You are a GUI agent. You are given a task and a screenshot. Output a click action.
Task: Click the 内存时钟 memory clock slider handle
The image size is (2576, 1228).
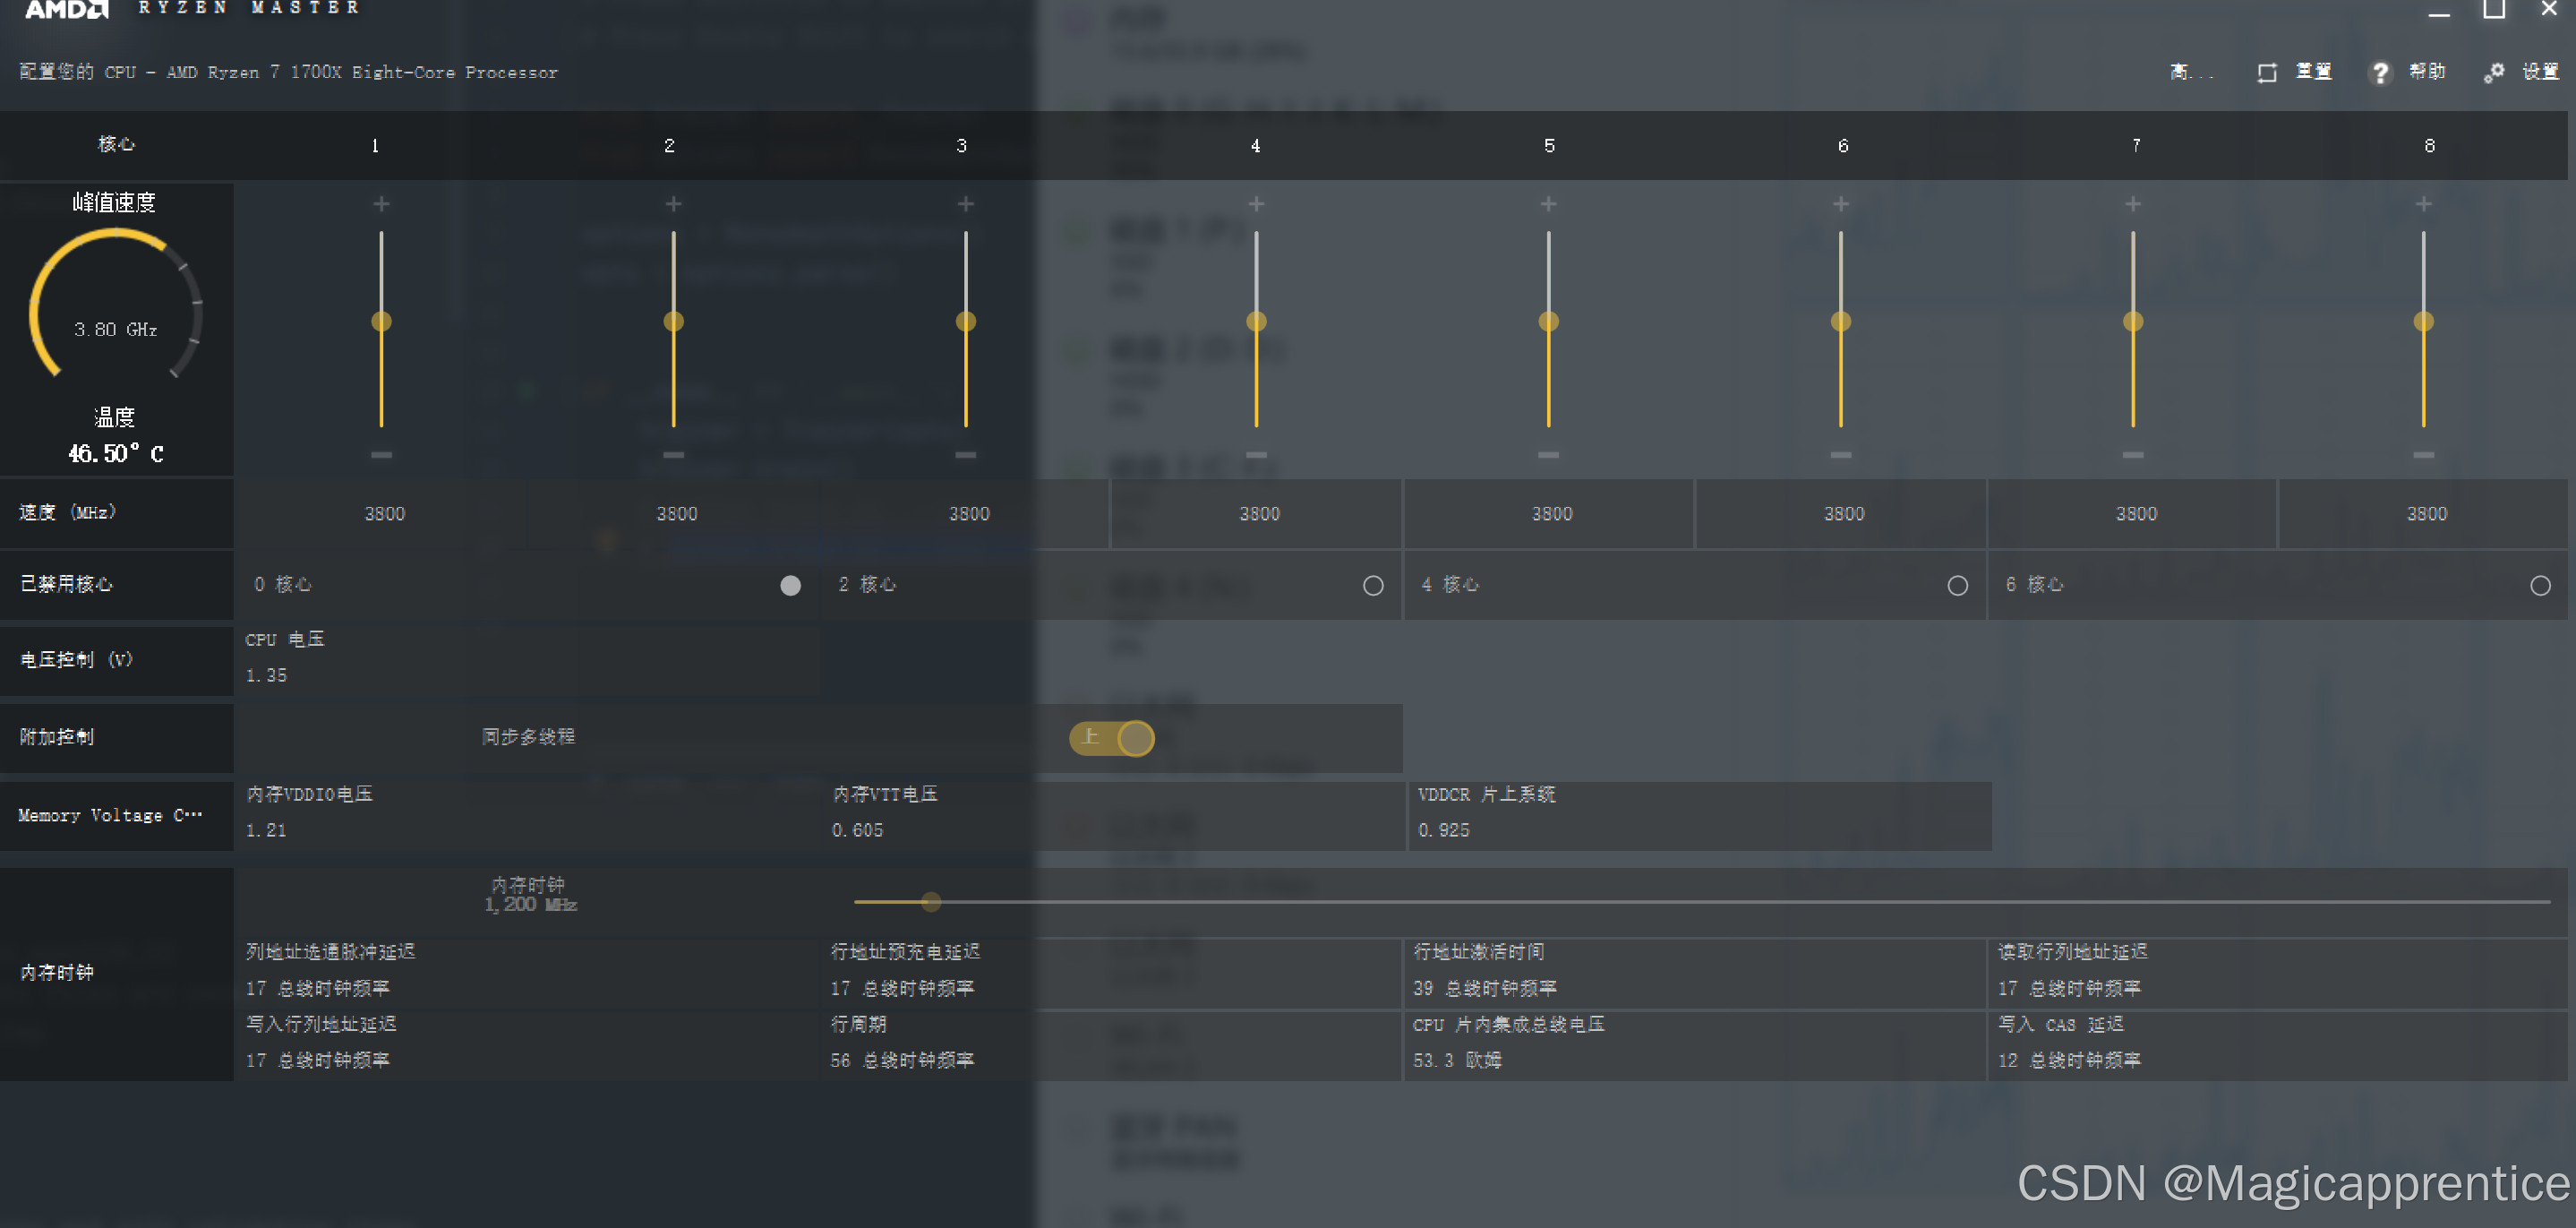click(x=931, y=902)
